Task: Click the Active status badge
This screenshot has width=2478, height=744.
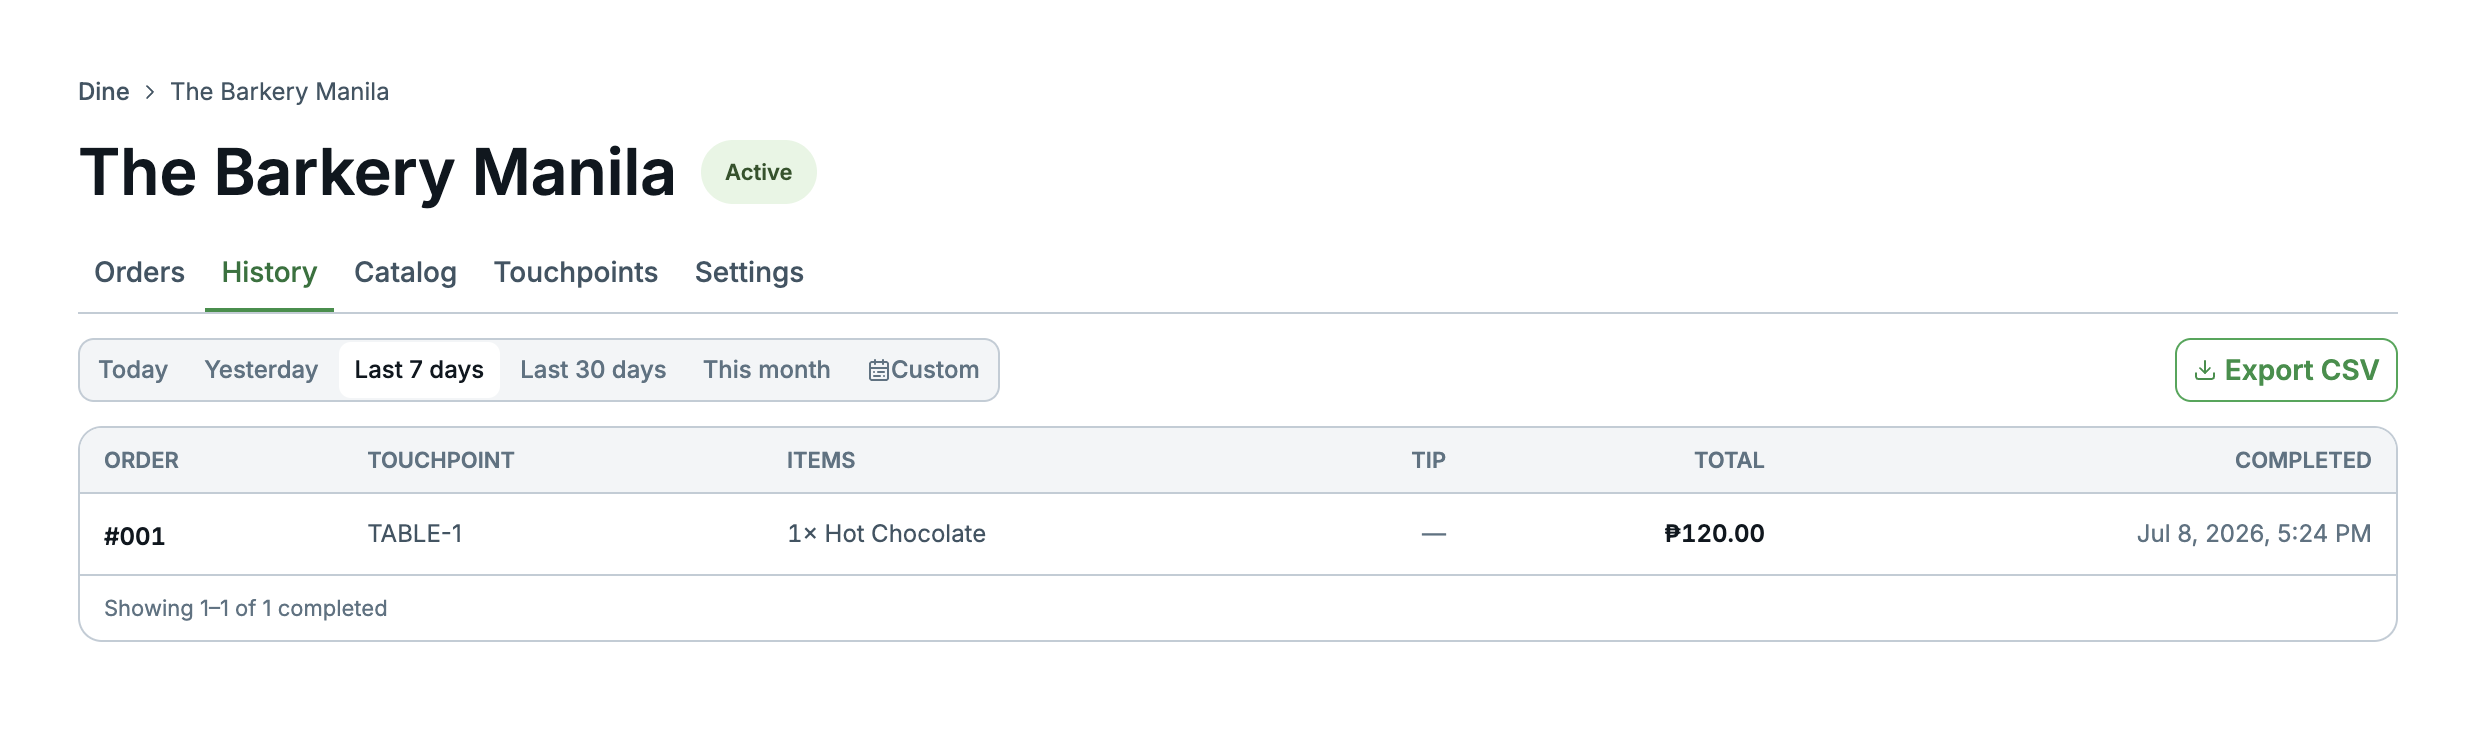Action: click(759, 172)
